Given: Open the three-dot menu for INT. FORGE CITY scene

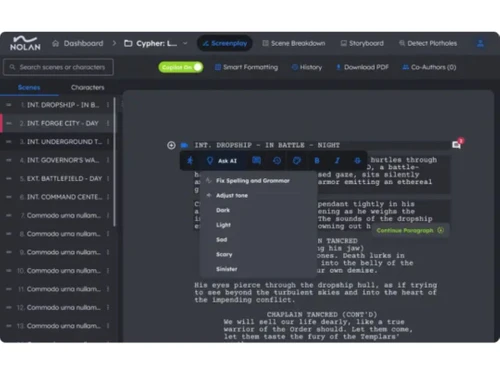Looking at the screenshot, I should click(108, 123).
